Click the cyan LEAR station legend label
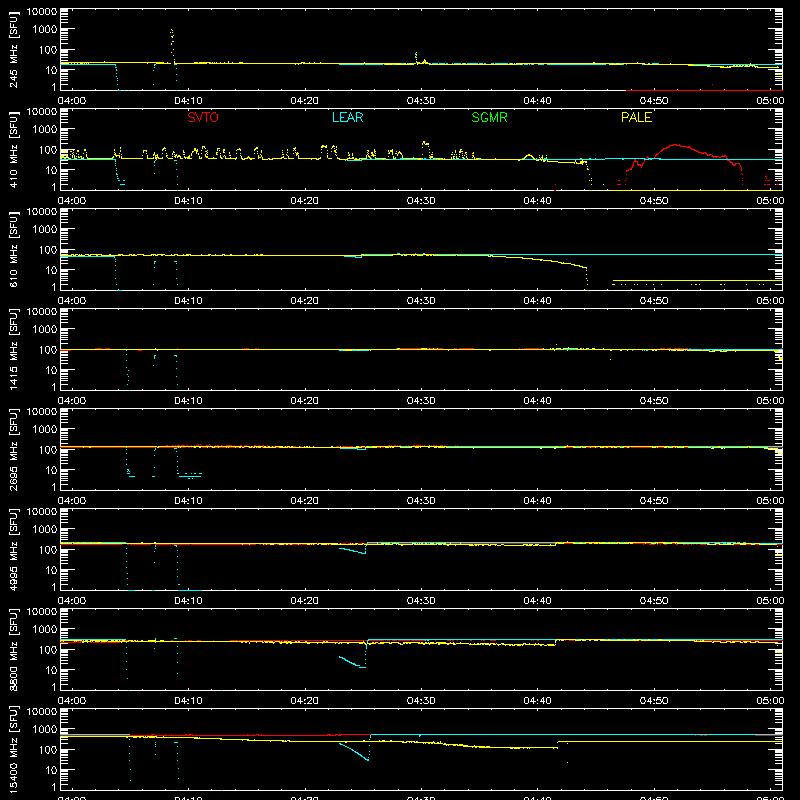The width and height of the screenshot is (800, 800). pyautogui.click(x=347, y=117)
